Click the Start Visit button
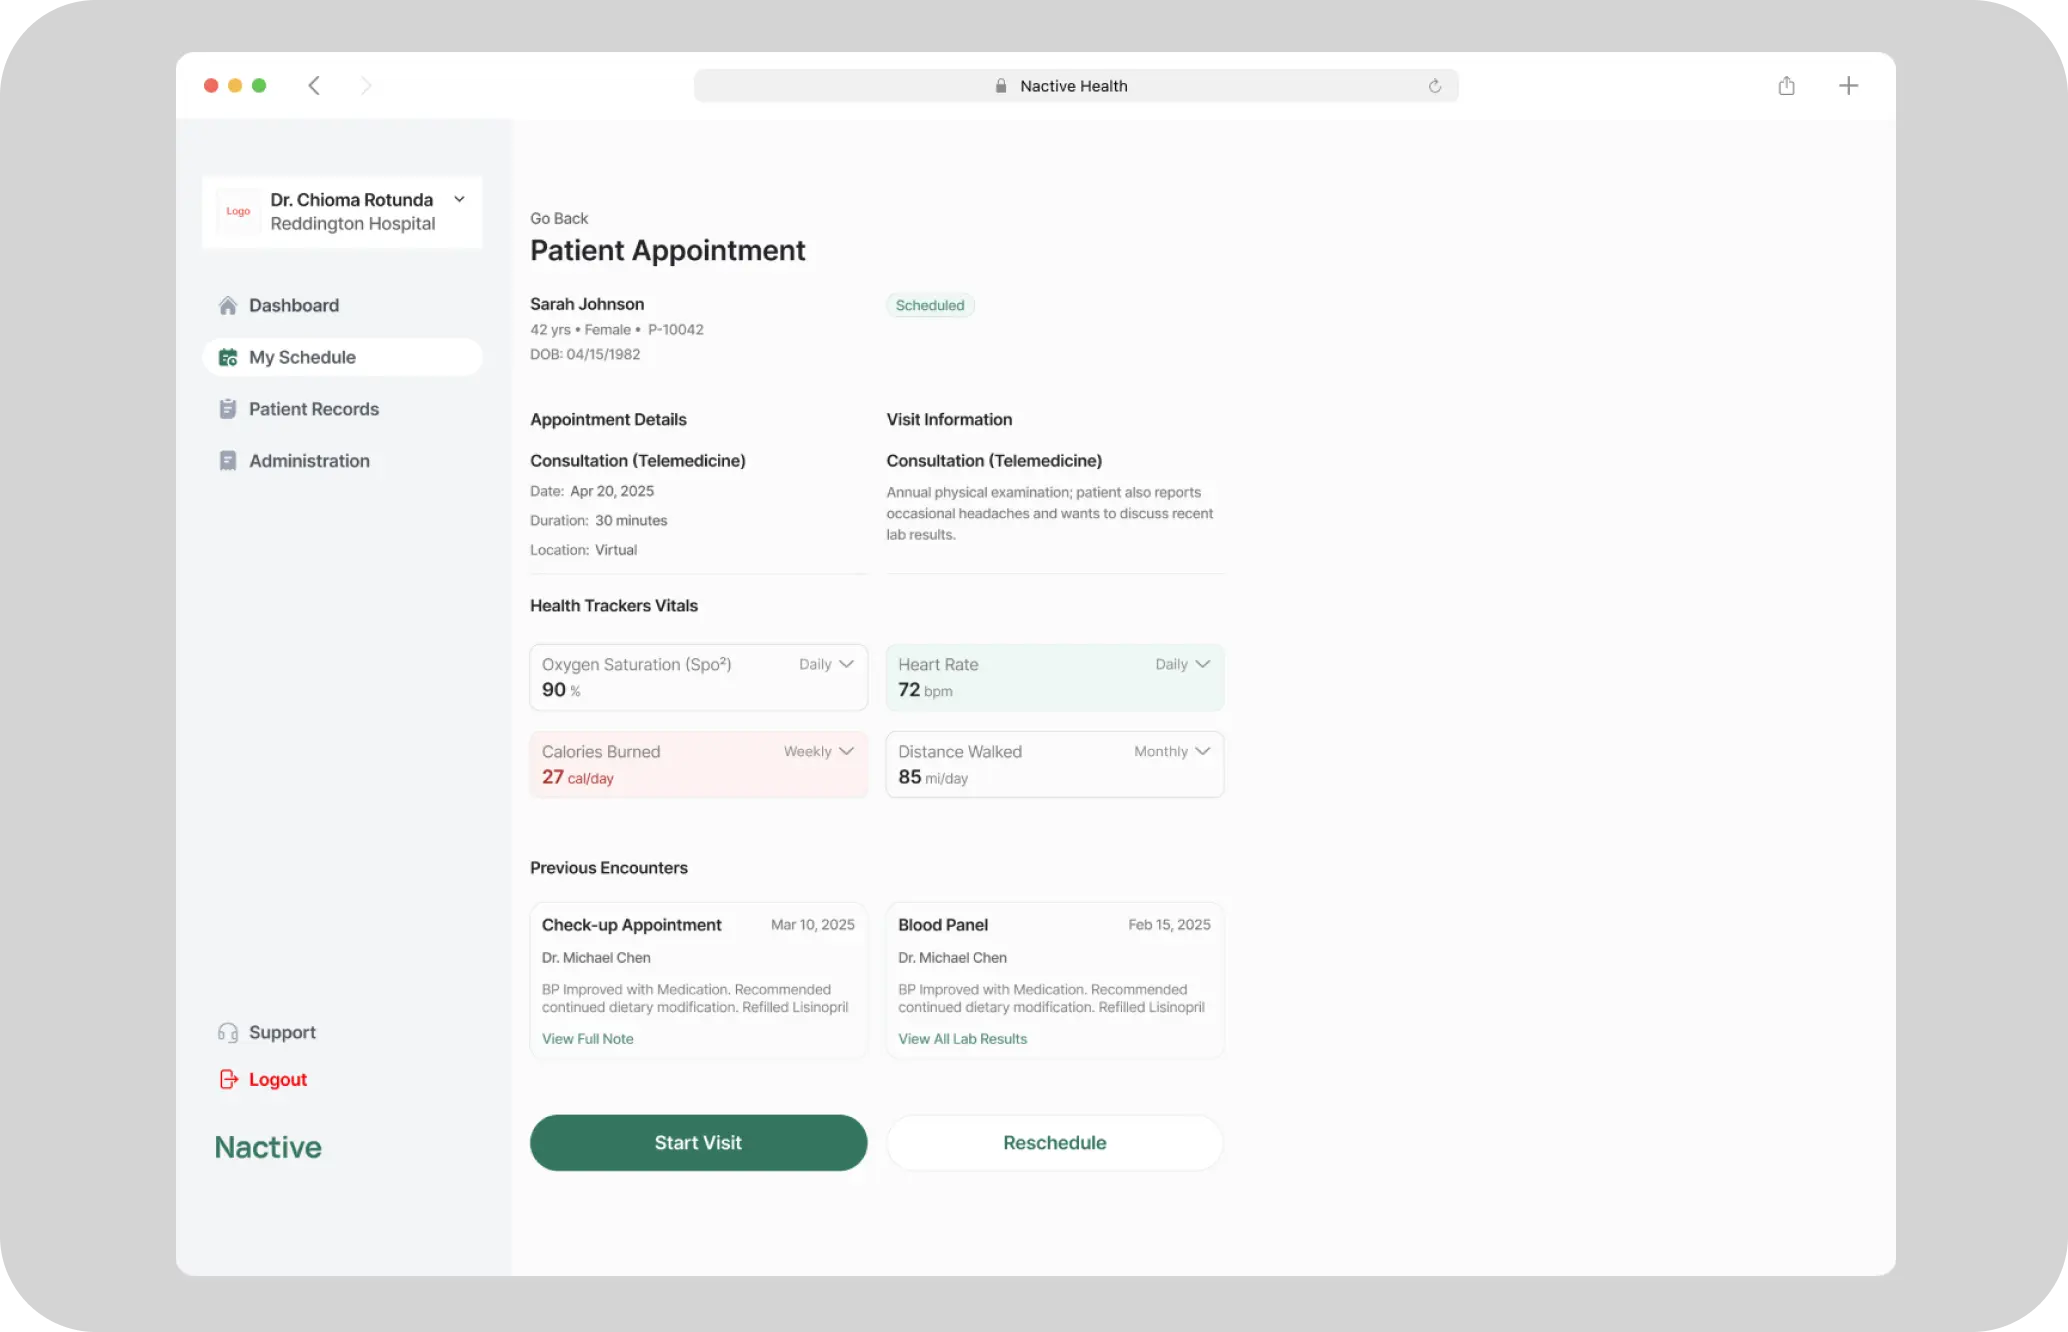2068x1332 pixels. [x=698, y=1143]
